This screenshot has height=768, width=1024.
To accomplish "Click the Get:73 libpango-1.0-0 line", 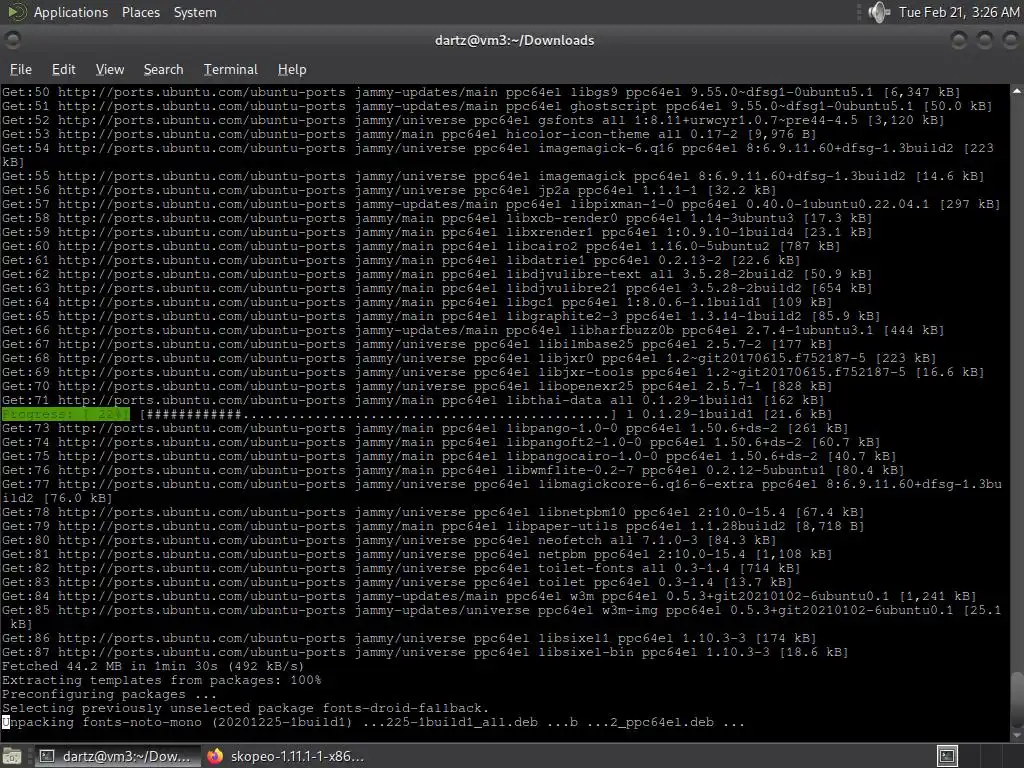I will (424, 428).
